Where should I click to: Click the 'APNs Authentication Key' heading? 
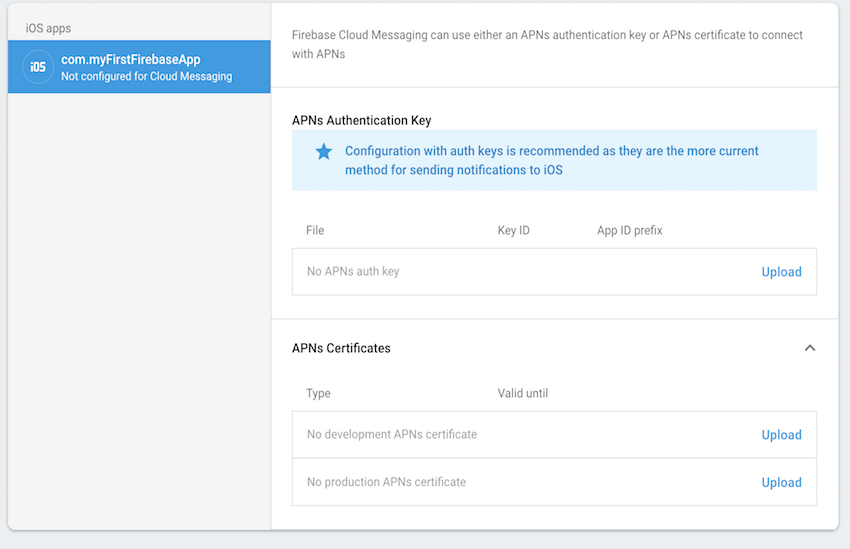coord(361,120)
